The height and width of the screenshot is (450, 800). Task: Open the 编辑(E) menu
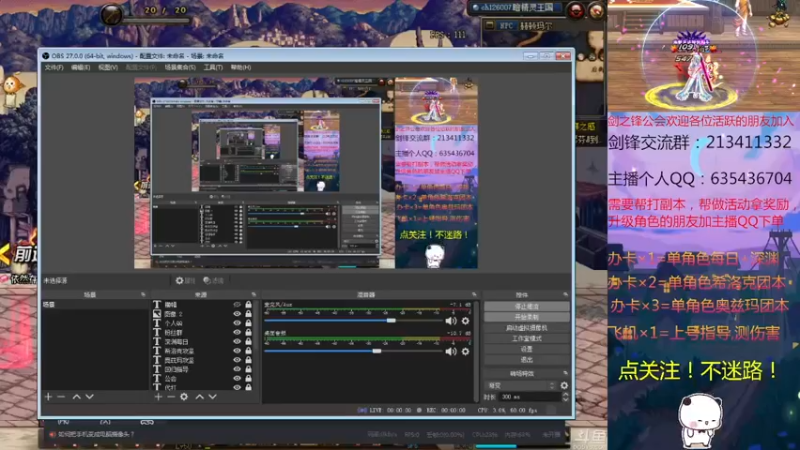pos(81,67)
